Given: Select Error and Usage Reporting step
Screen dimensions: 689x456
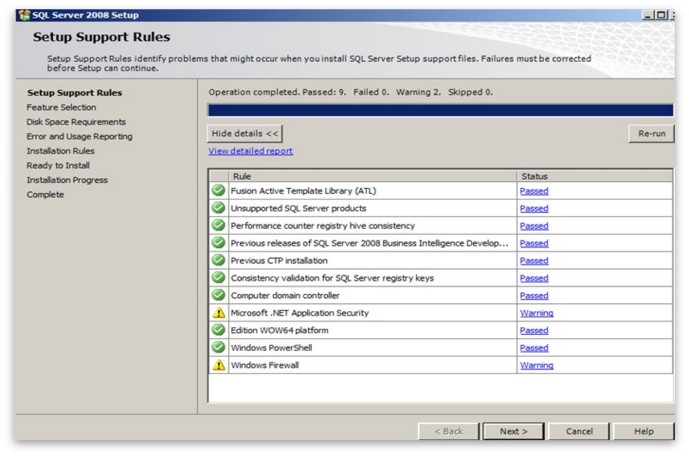Looking at the screenshot, I should (x=80, y=136).
